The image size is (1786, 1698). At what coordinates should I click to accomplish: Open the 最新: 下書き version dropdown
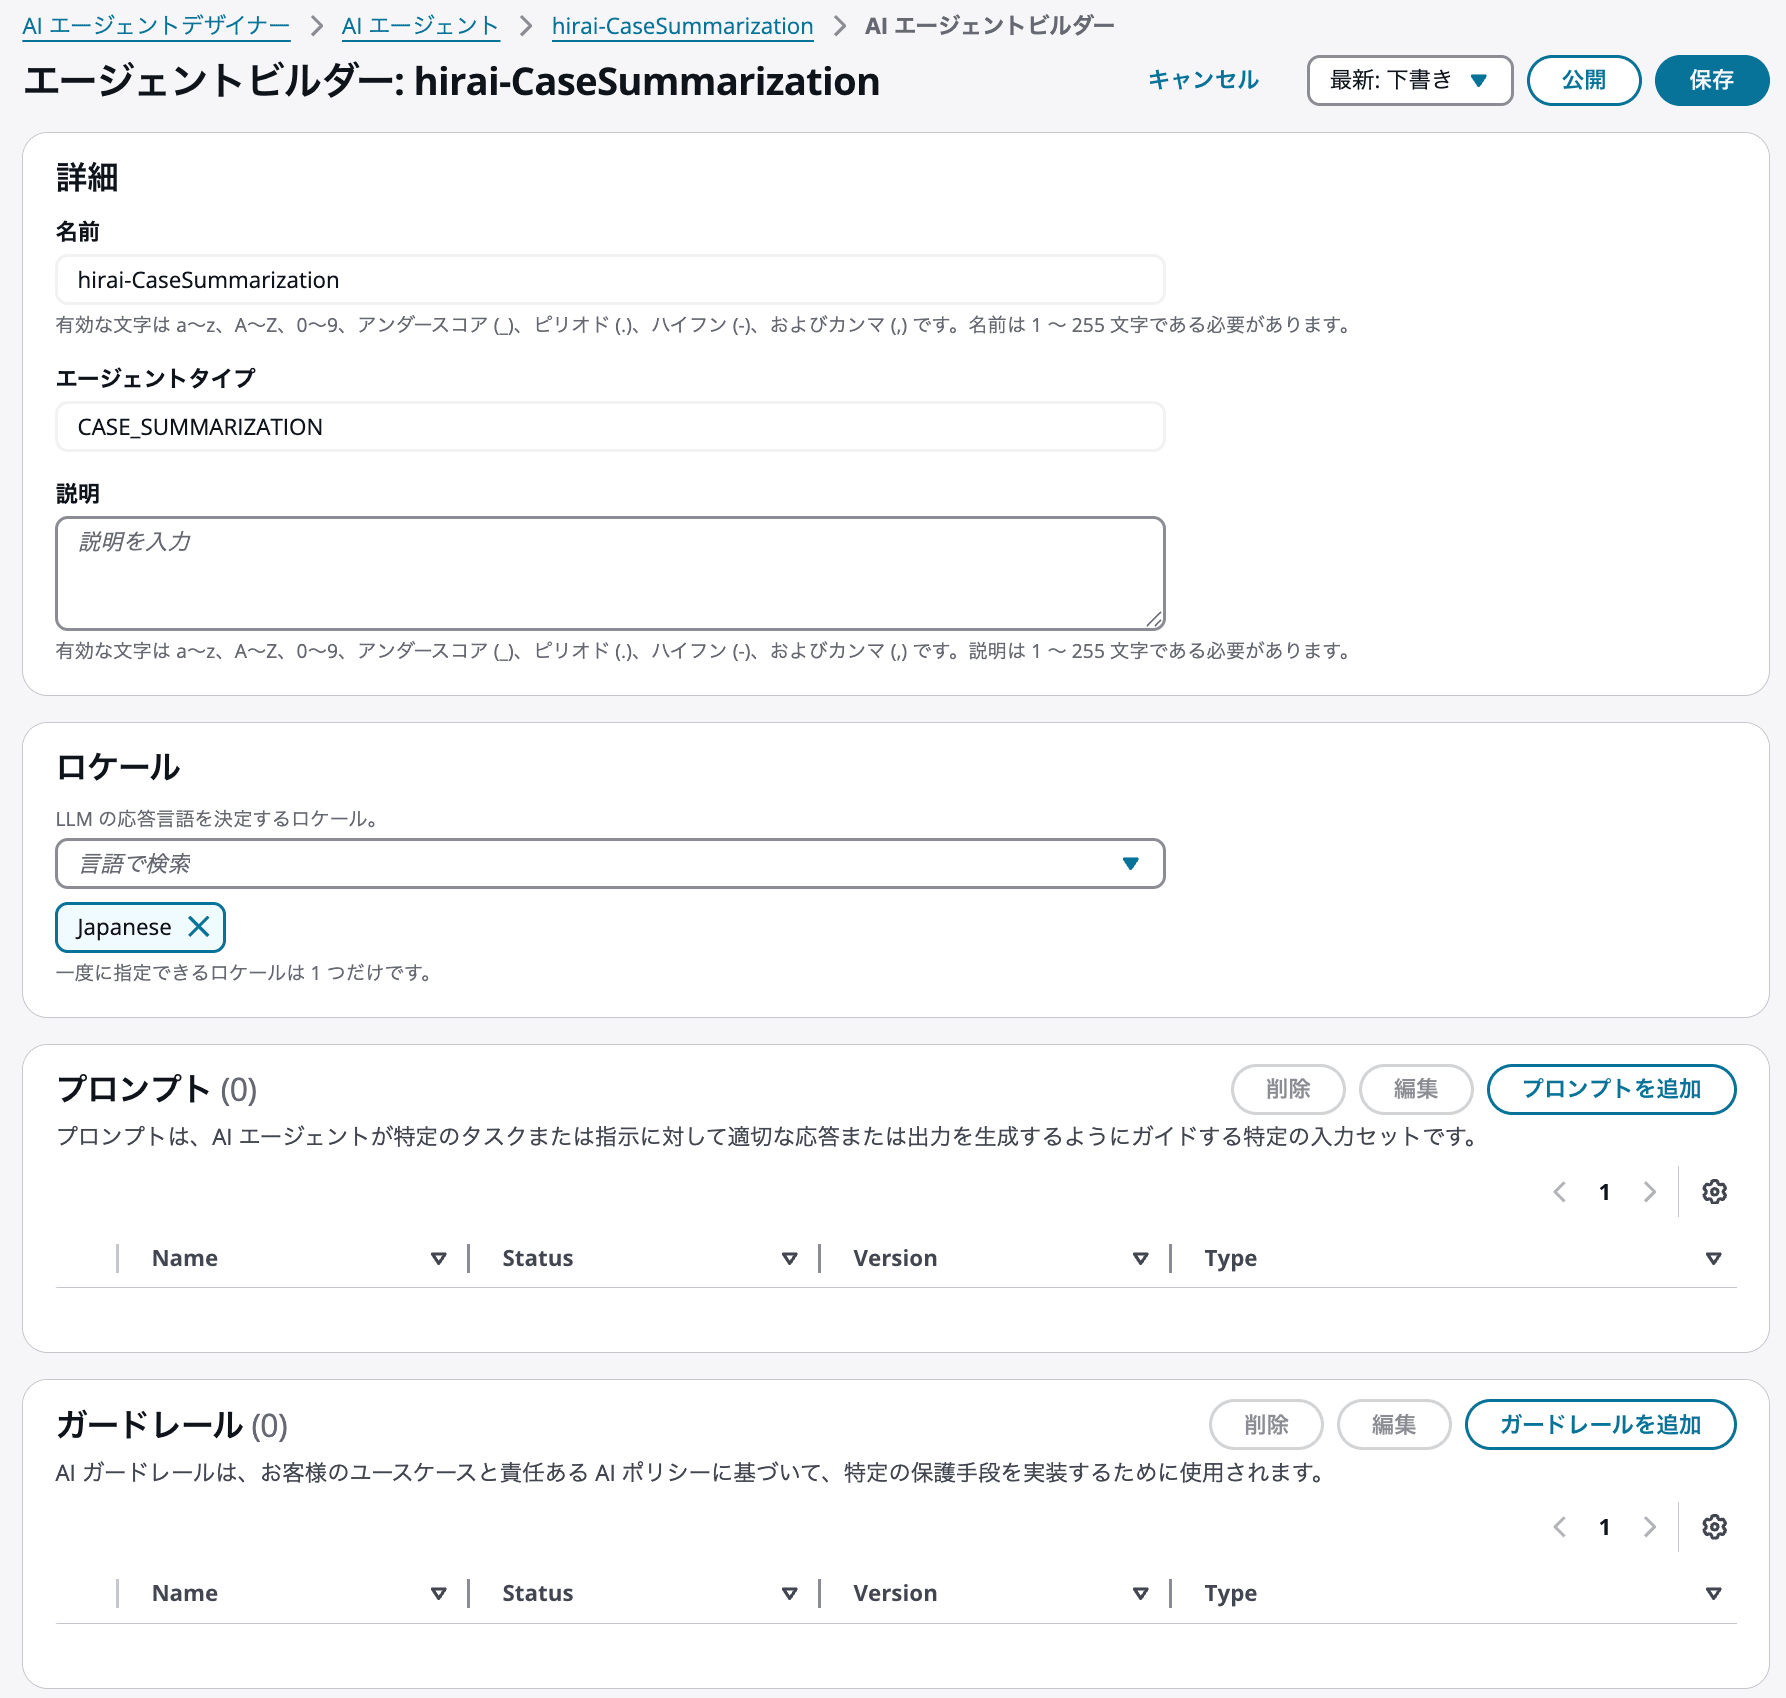click(1408, 81)
